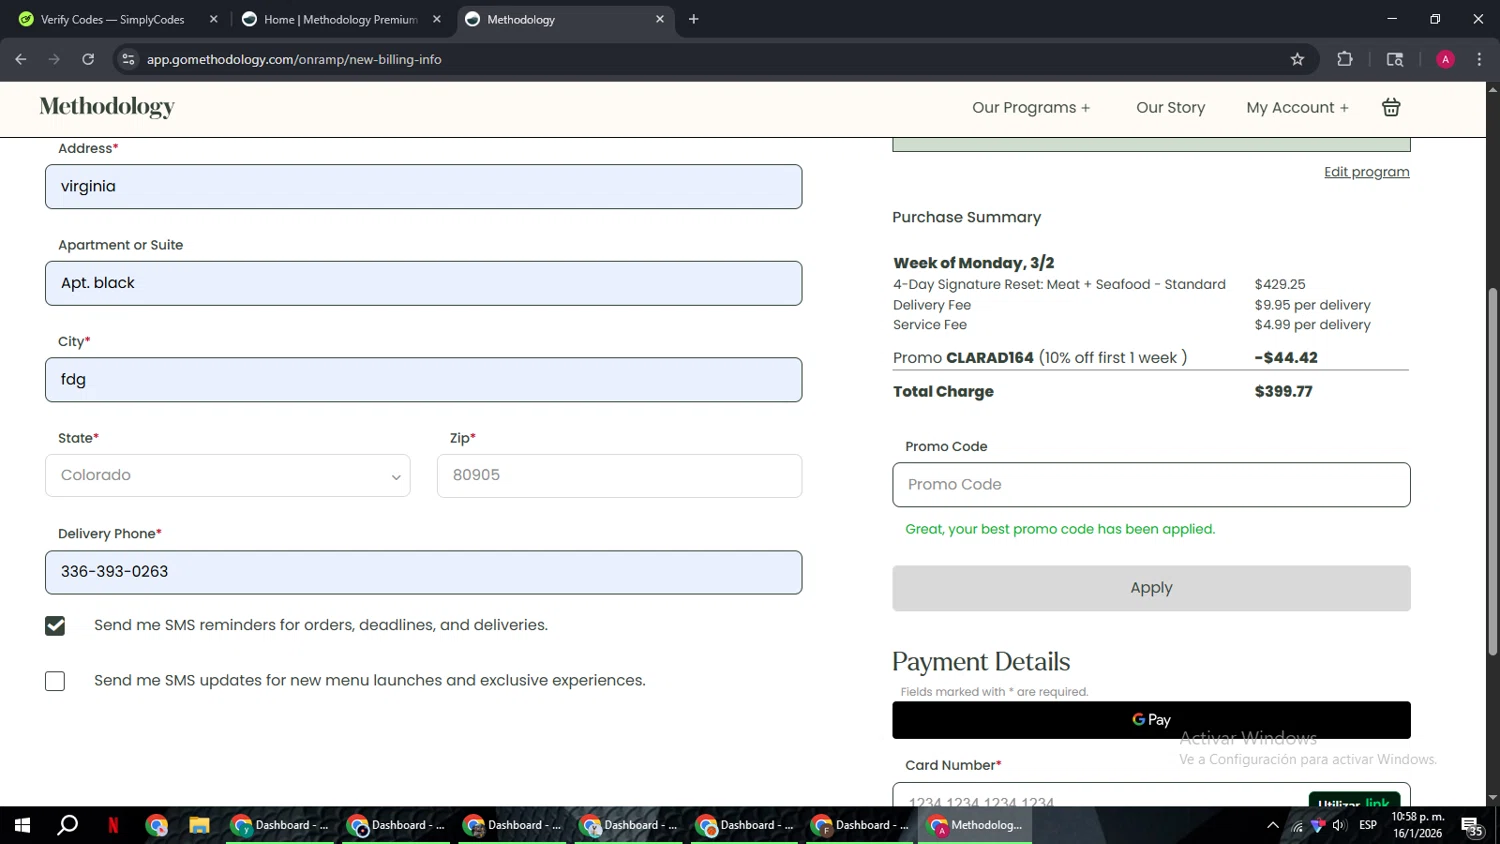This screenshot has height=844, width=1500.
Task: View site information icon in address bar
Action: (x=128, y=59)
